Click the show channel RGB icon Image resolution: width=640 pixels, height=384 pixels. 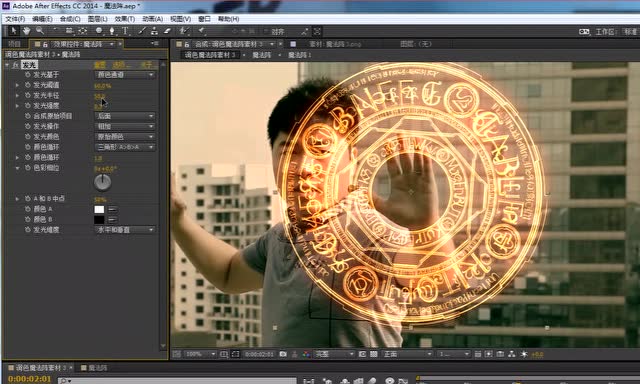[x=306, y=354]
